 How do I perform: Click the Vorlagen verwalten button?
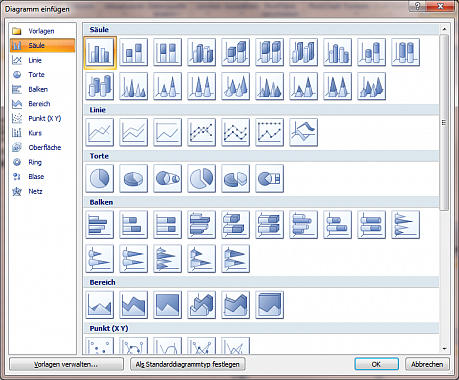coord(66,364)
